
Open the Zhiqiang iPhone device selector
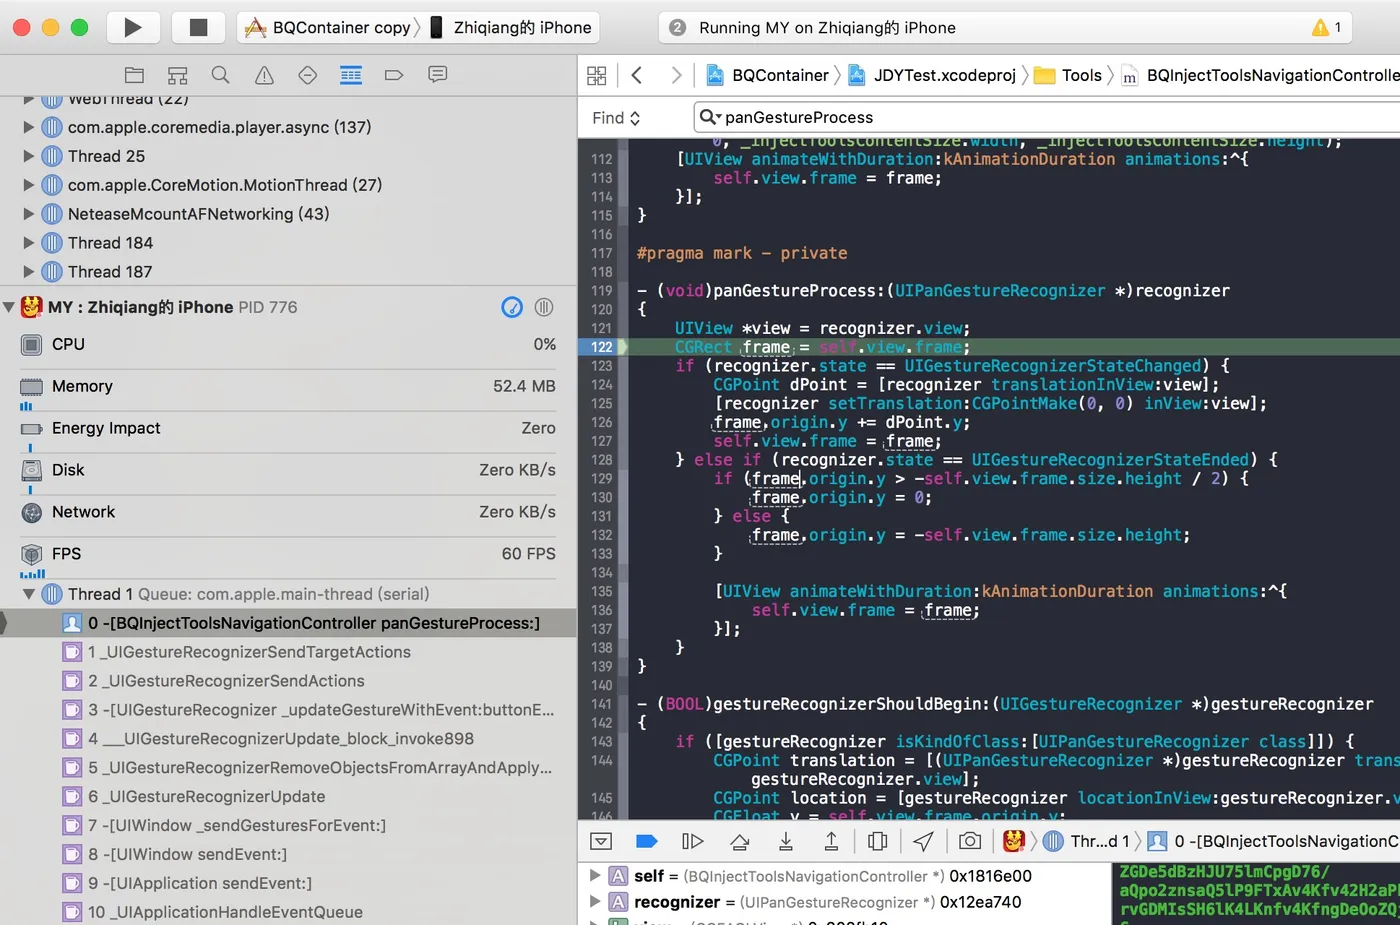(511, 27)
